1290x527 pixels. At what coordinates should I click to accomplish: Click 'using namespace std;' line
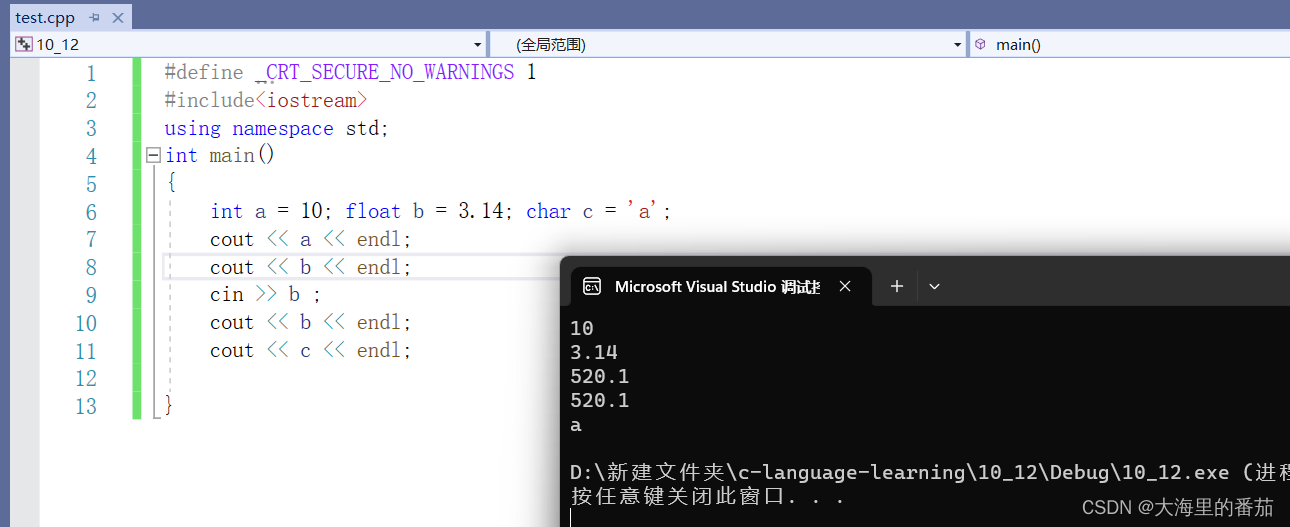tap(276, 129)
